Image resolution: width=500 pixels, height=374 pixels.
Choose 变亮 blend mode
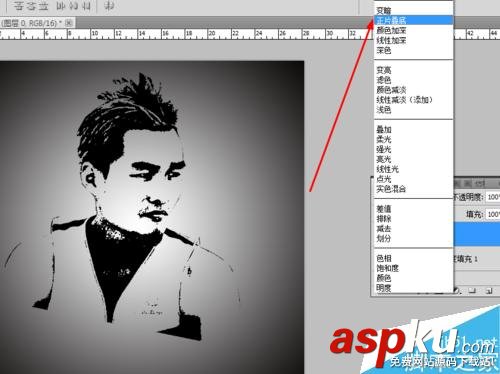pyautogui.click(x=413, y=70)
